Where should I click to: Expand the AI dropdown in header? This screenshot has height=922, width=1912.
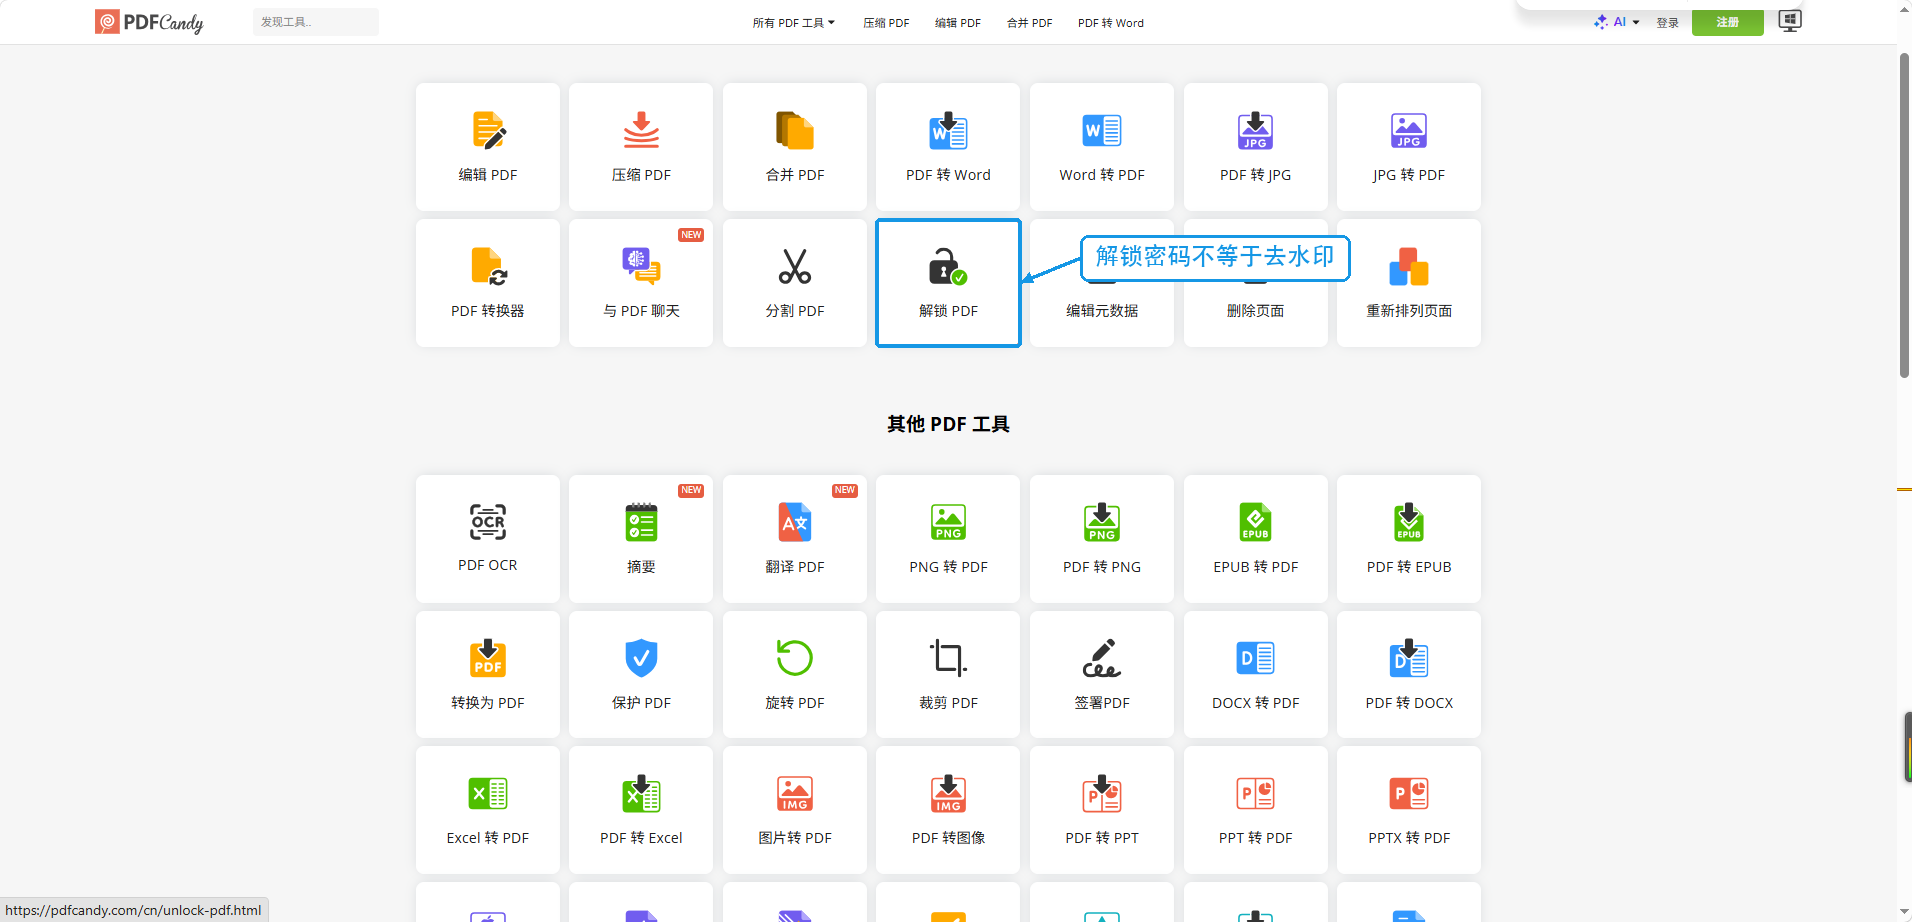pos(1617,22)
